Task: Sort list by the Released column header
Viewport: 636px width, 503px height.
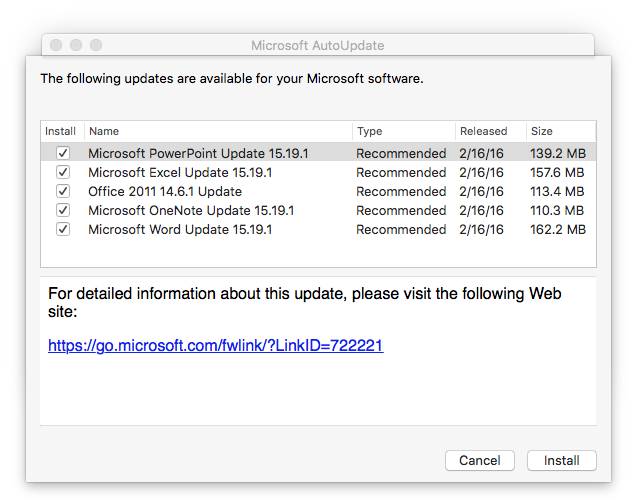Action: click(491, 131)
